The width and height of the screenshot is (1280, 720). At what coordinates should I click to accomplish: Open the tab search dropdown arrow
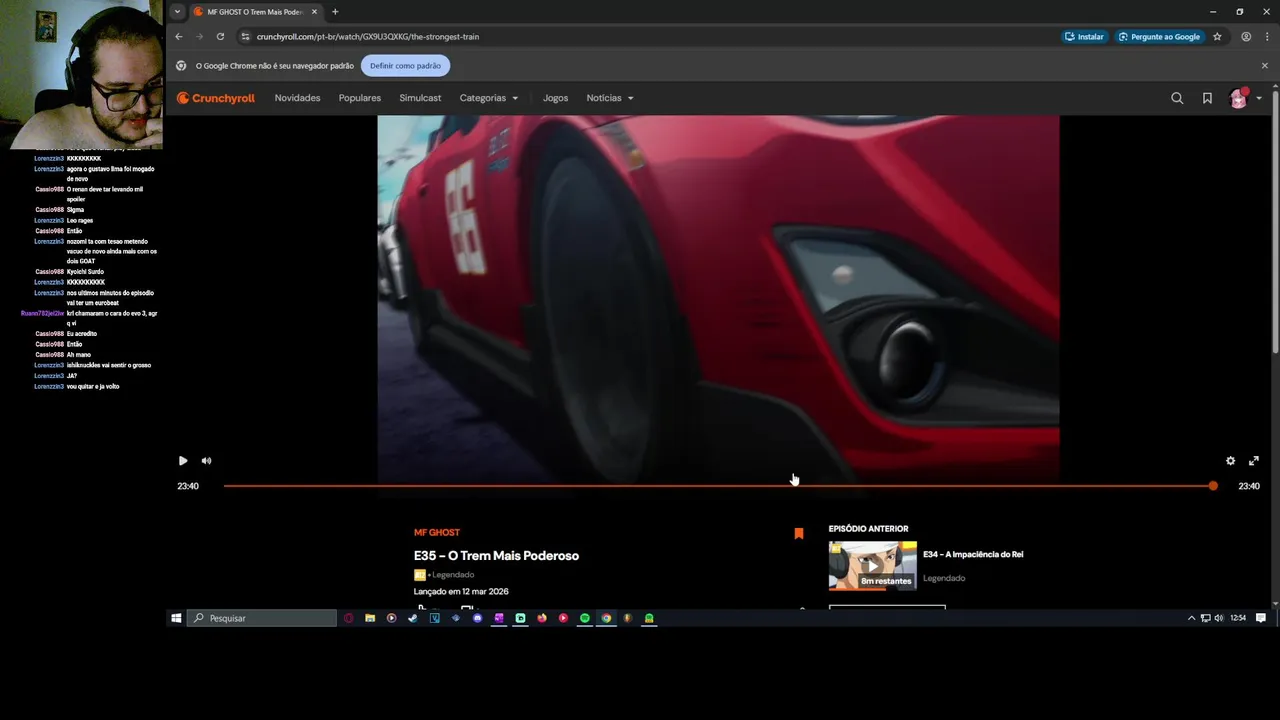[x=177, y=12]
